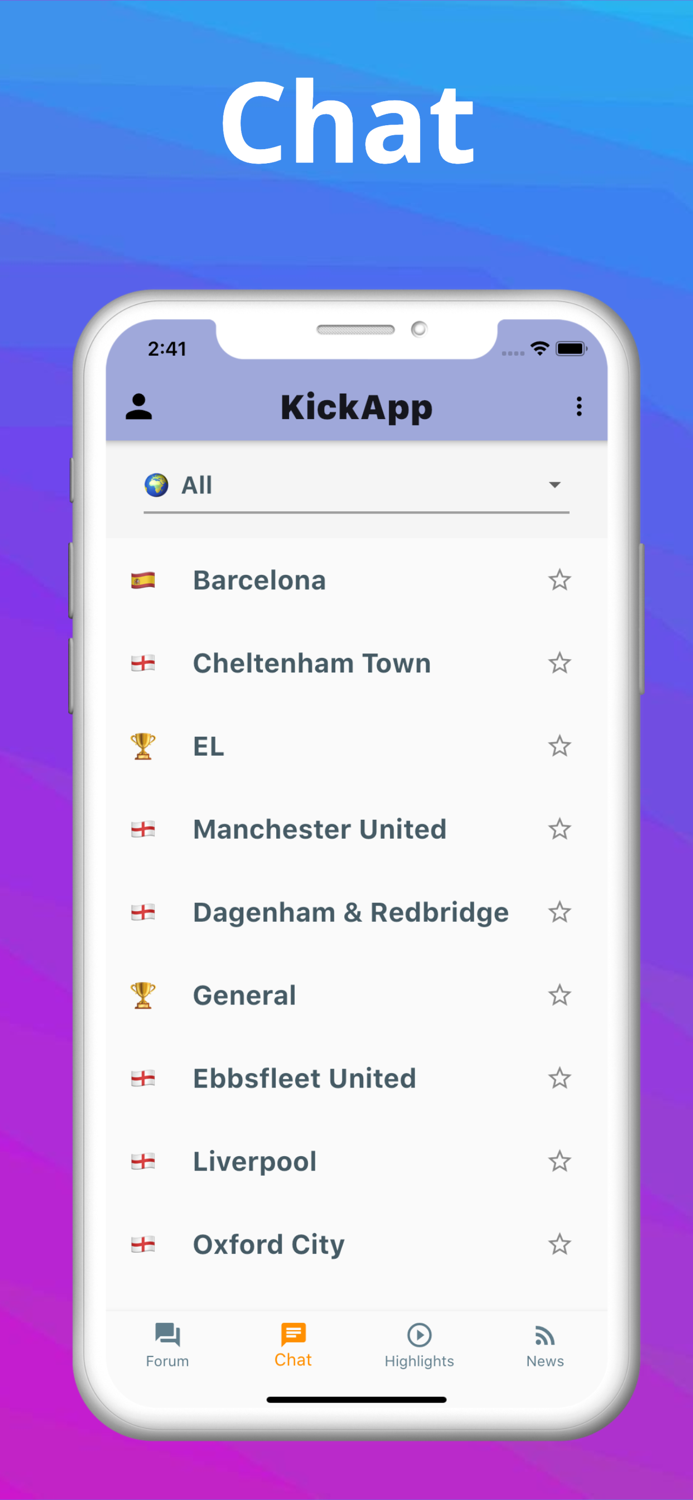
Task: Star the Manchester United channel
Action: pyautogui.click(x=559, y=829)
